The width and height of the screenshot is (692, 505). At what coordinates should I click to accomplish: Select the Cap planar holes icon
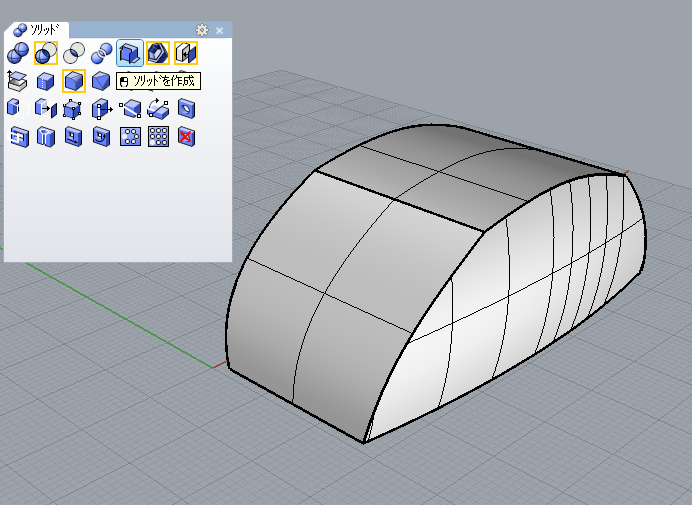tap(186, 53)
